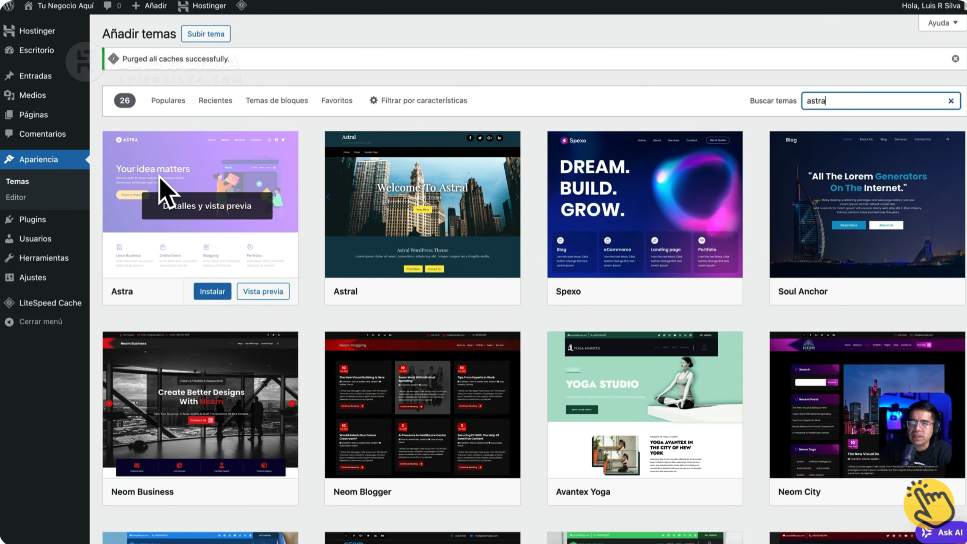Image resolution: width=967 pixels, height=544 pixels.
Task: Click the Subir tema button
Action: (206, 34)
